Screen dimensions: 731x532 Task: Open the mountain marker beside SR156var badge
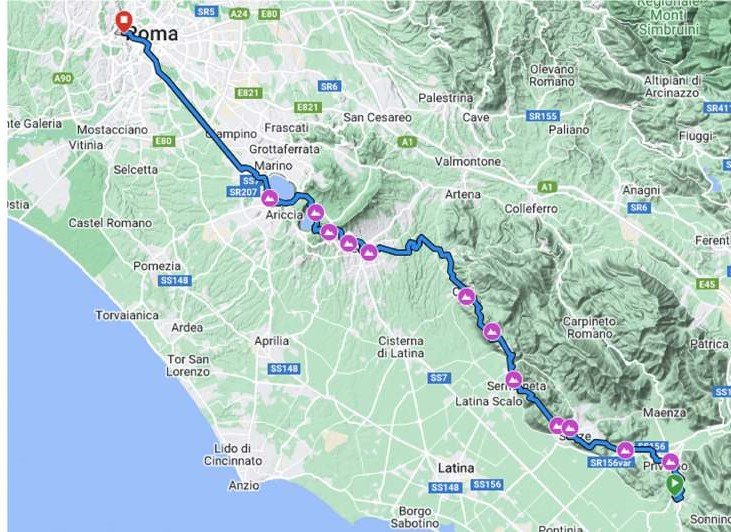(625, 450)
